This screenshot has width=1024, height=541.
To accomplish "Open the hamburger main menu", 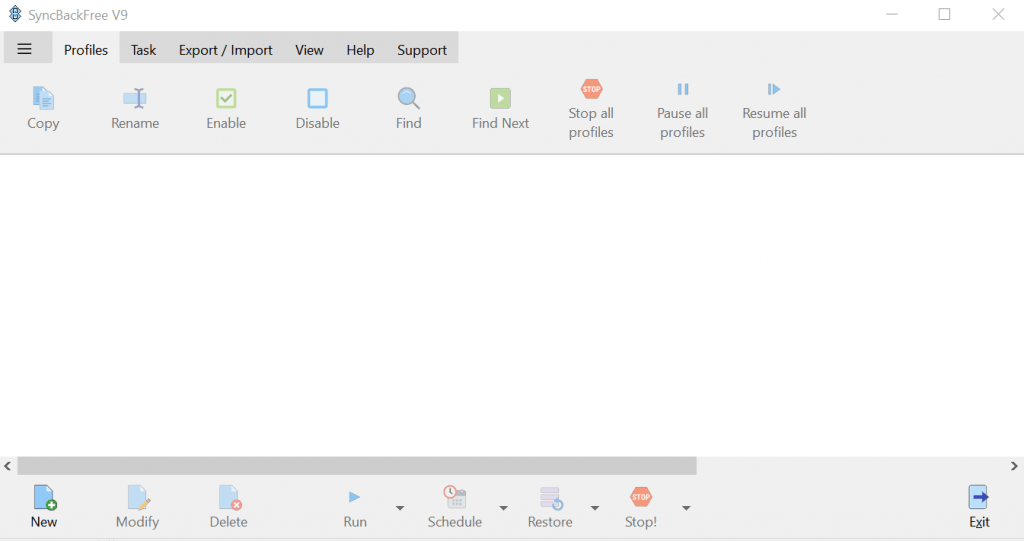I will pos(25,49).
